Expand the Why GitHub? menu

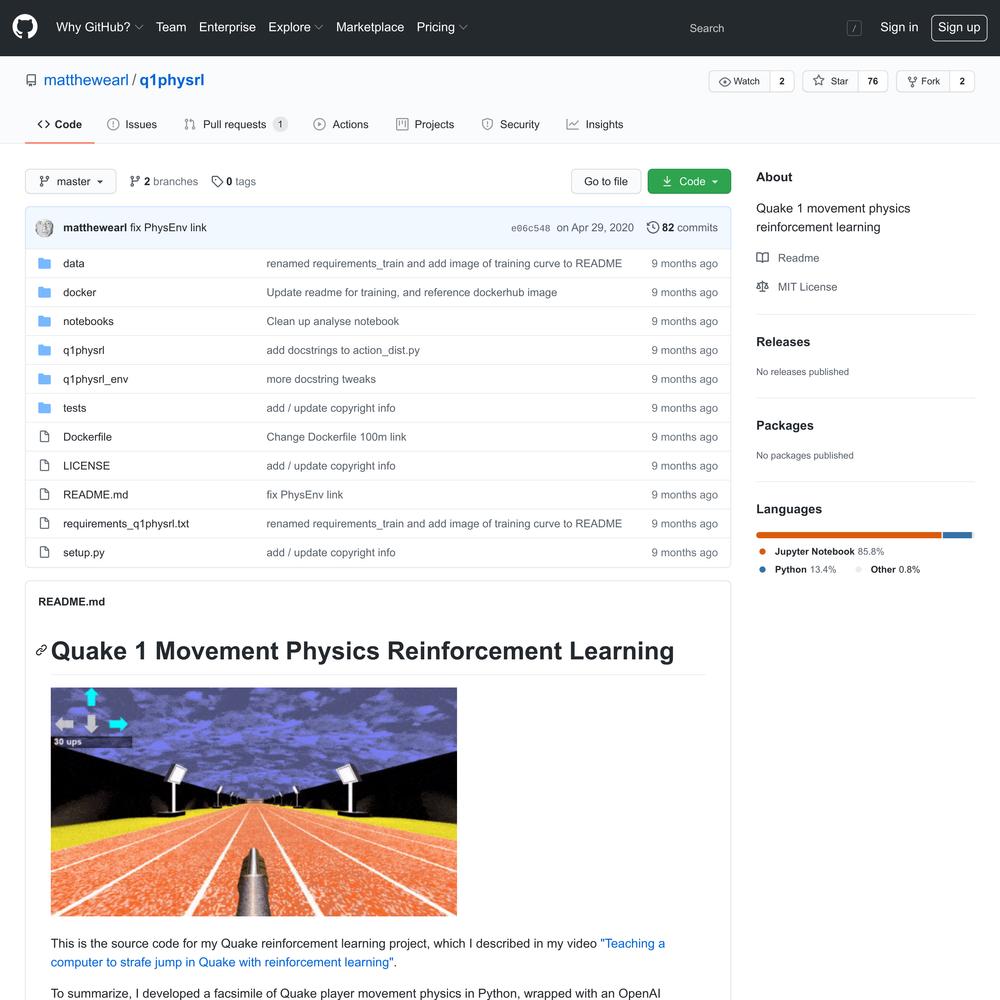point(99,27)
